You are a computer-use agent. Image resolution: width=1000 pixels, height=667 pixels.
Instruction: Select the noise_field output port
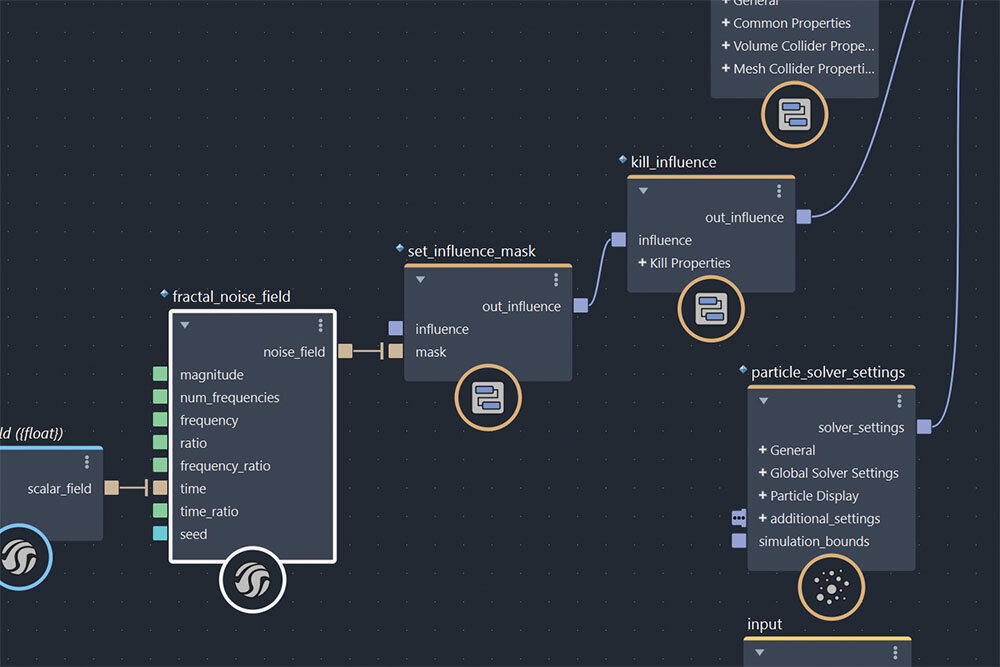click(345, 351)
